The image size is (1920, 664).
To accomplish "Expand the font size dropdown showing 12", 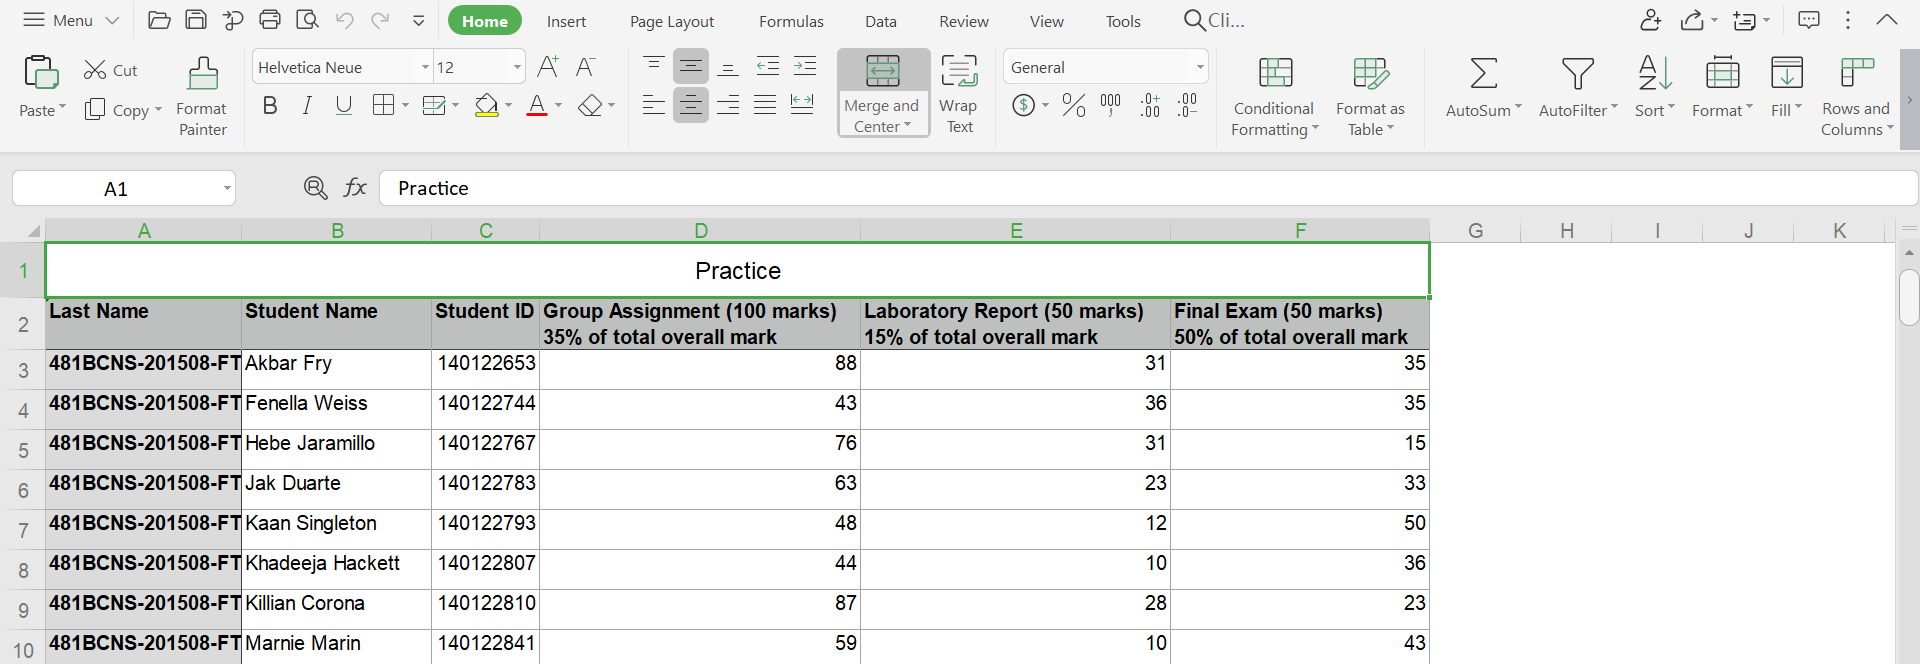I will point(517,67).
